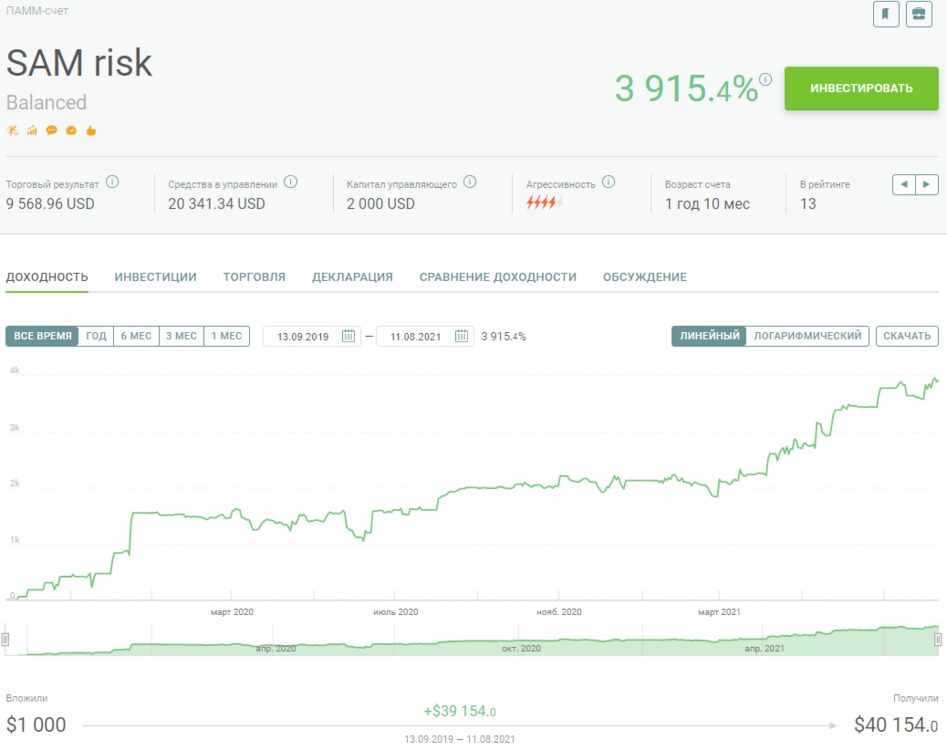Click right handle of chart range navigator
This screenshot has width=947, height=750.
tap(938, 639)
